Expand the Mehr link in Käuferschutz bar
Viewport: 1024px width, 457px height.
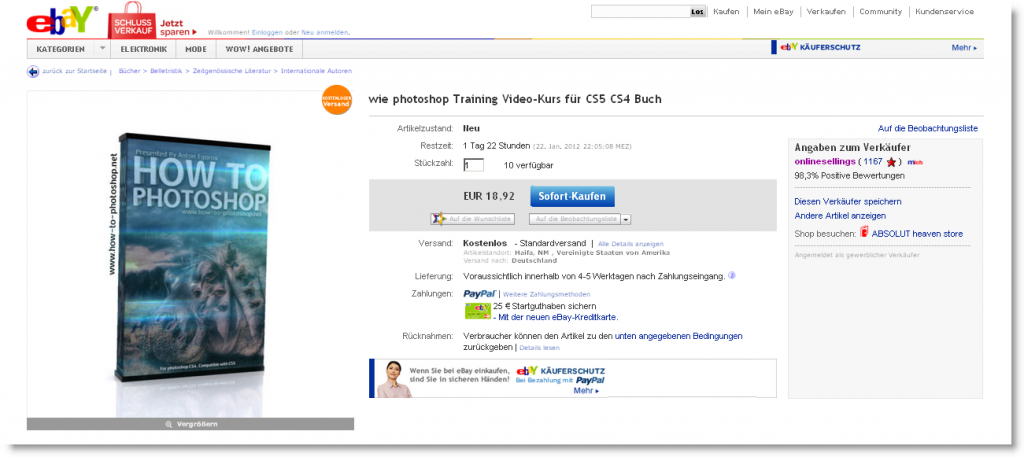(965, 48)
